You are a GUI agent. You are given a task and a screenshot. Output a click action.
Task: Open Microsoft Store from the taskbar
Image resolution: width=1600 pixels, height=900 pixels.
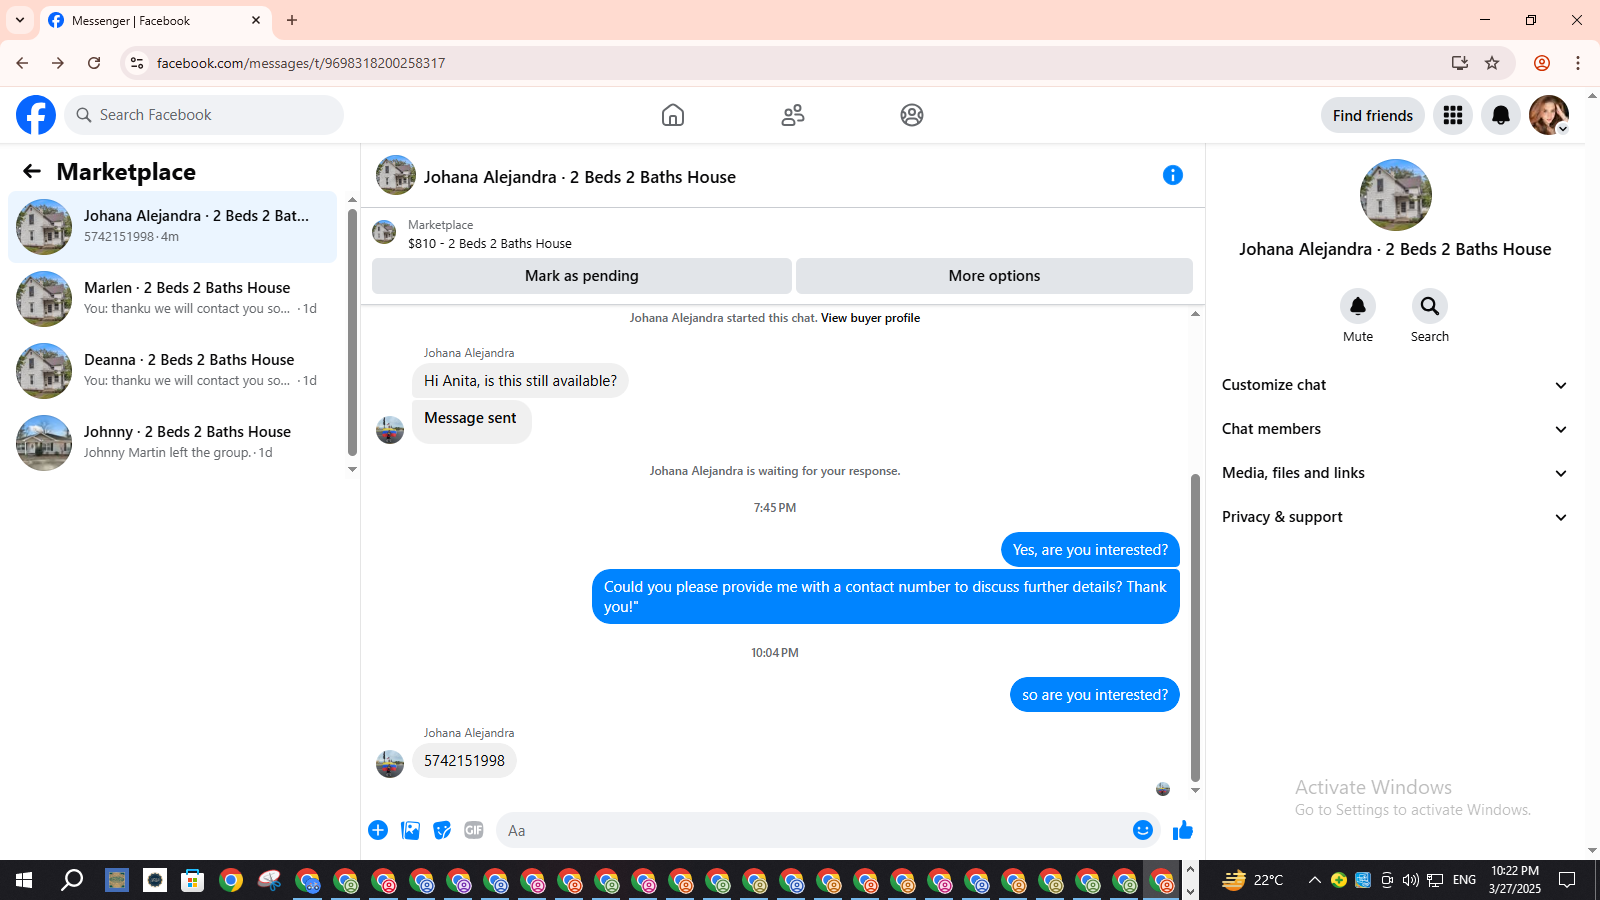coord(192,880)
